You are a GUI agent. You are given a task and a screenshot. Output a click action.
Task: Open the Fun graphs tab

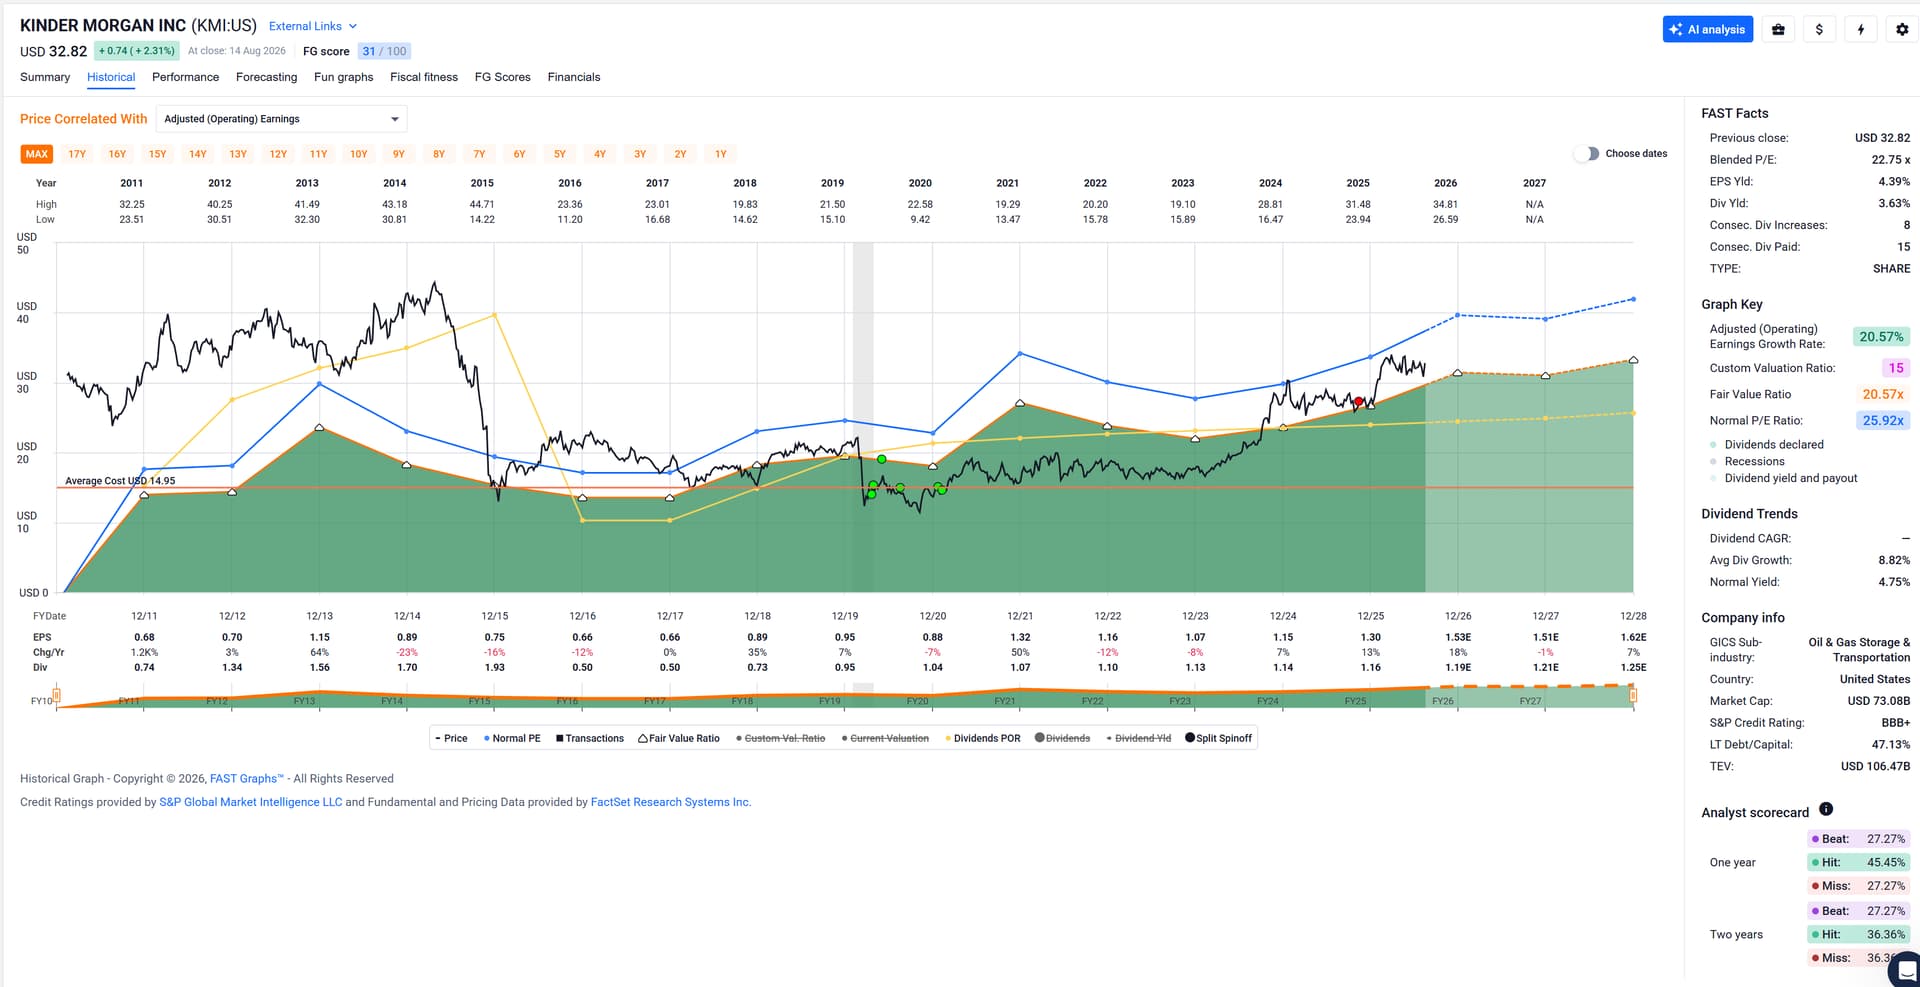pyautogui.click(x=343, y=77)
